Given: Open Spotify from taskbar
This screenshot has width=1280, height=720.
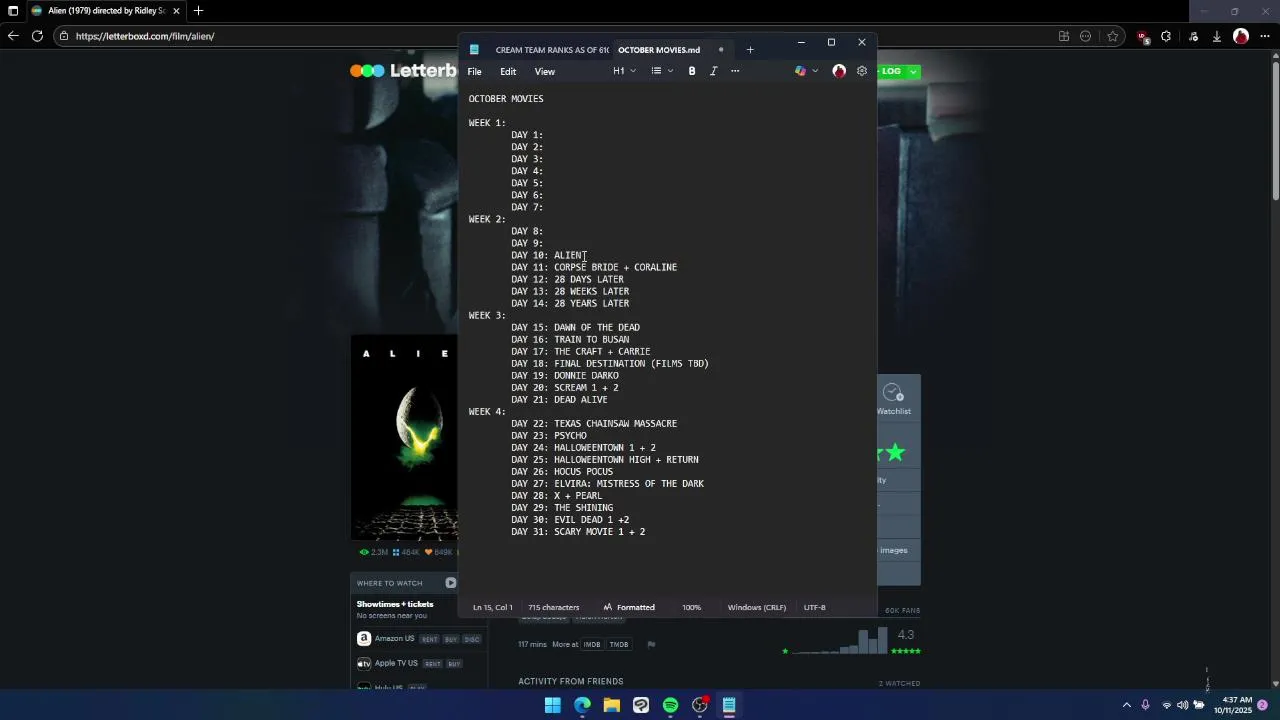Looking at the screenshot, I should (671, 705).
